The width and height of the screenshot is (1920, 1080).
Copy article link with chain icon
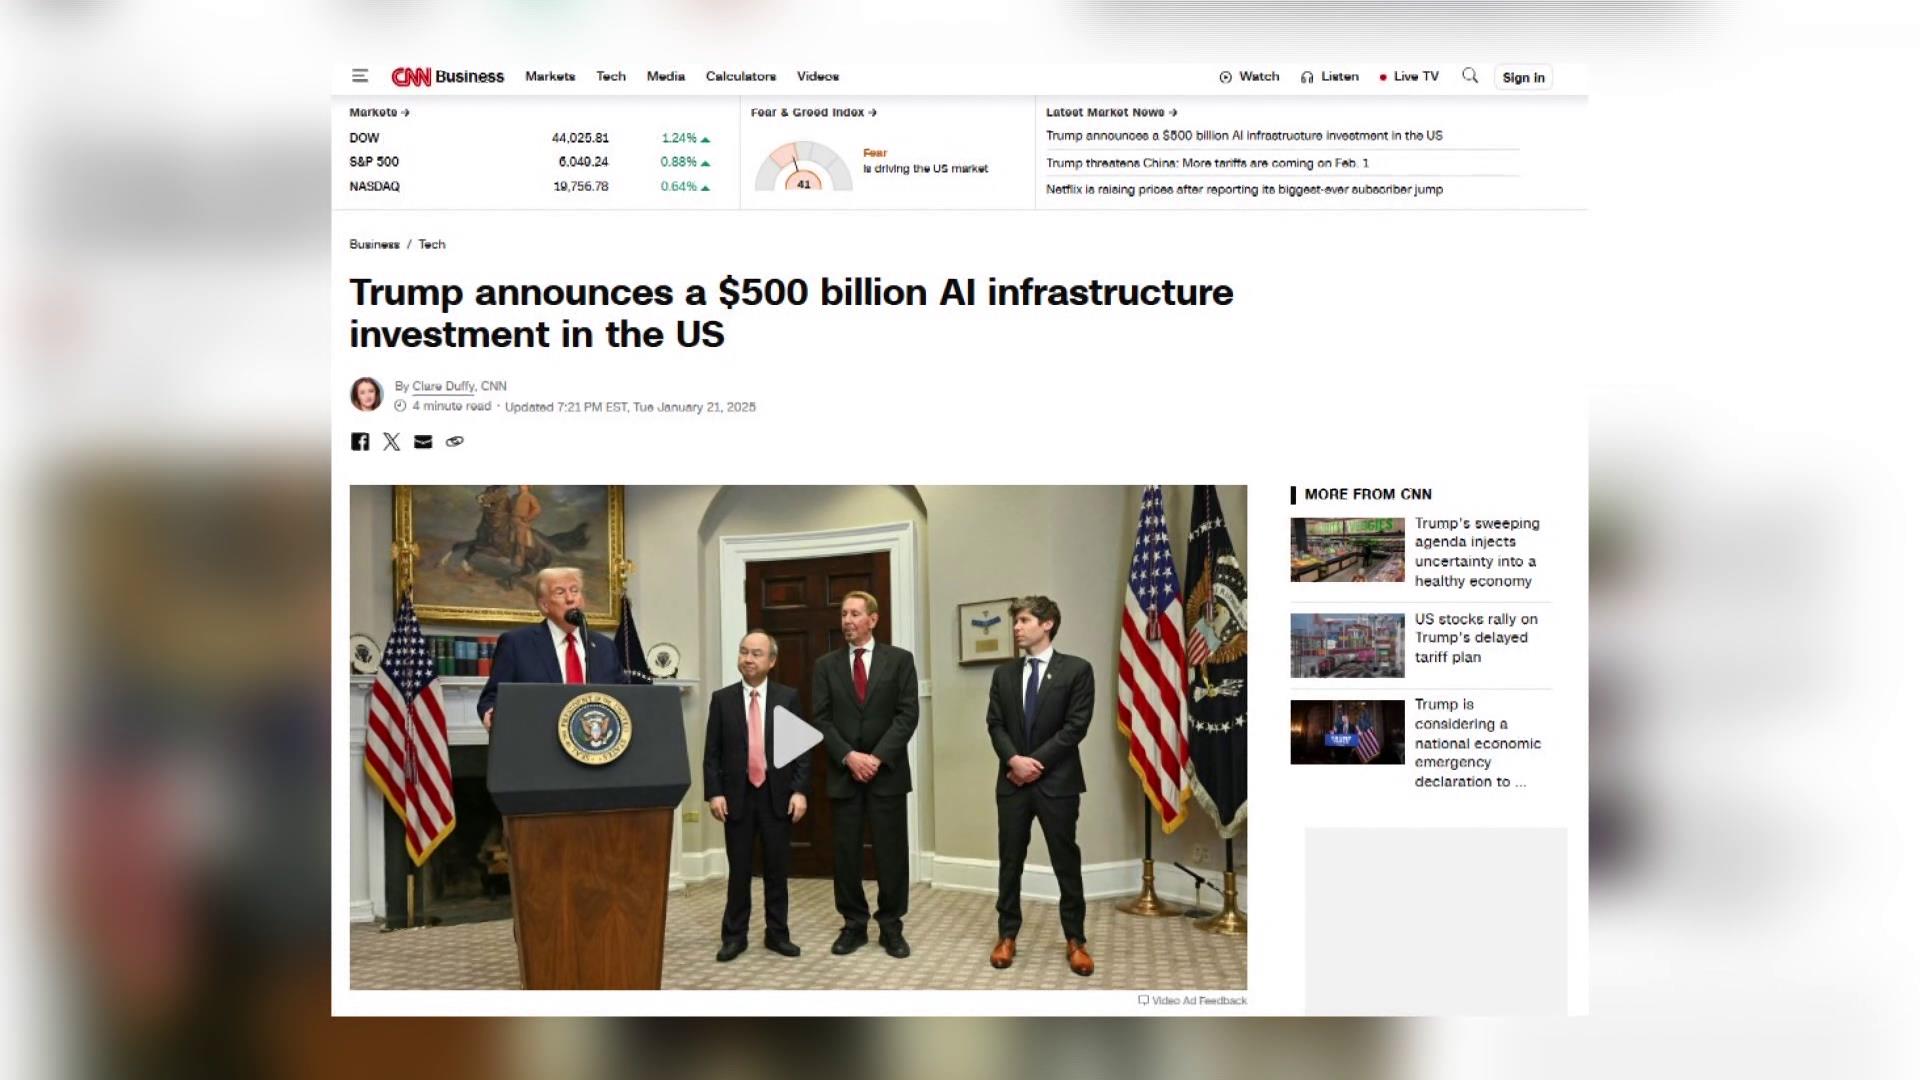click(455, 442)
